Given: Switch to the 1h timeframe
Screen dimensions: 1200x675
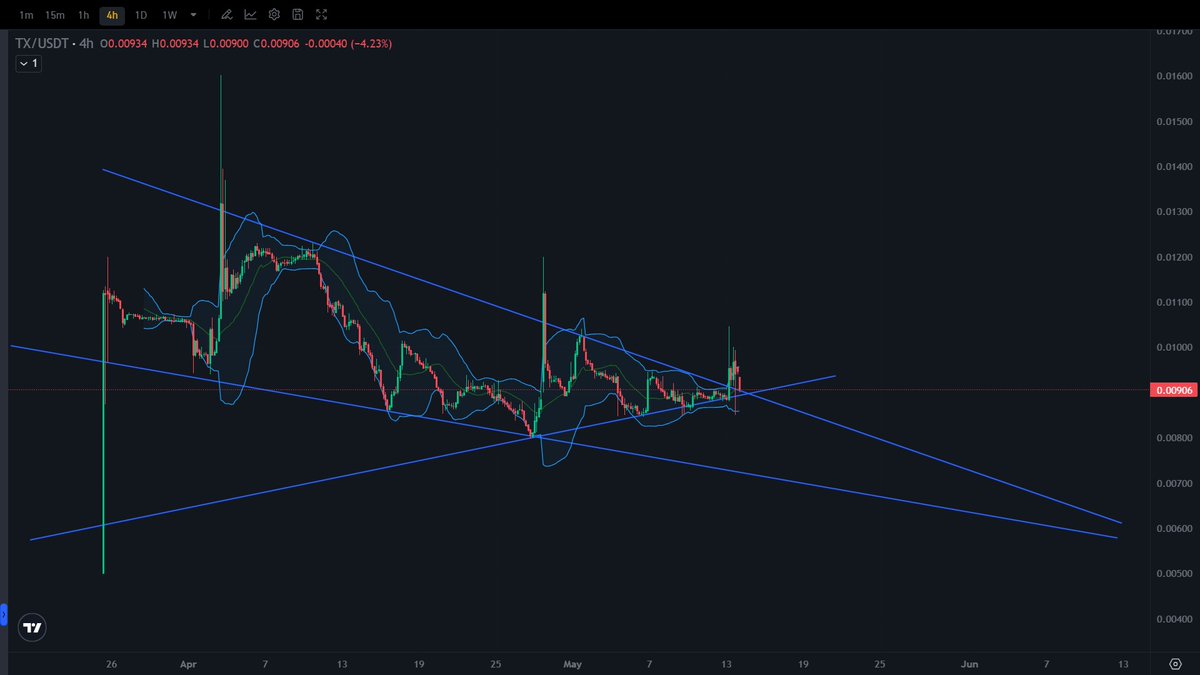Looking at the screenshot, I should coord(84,15).
